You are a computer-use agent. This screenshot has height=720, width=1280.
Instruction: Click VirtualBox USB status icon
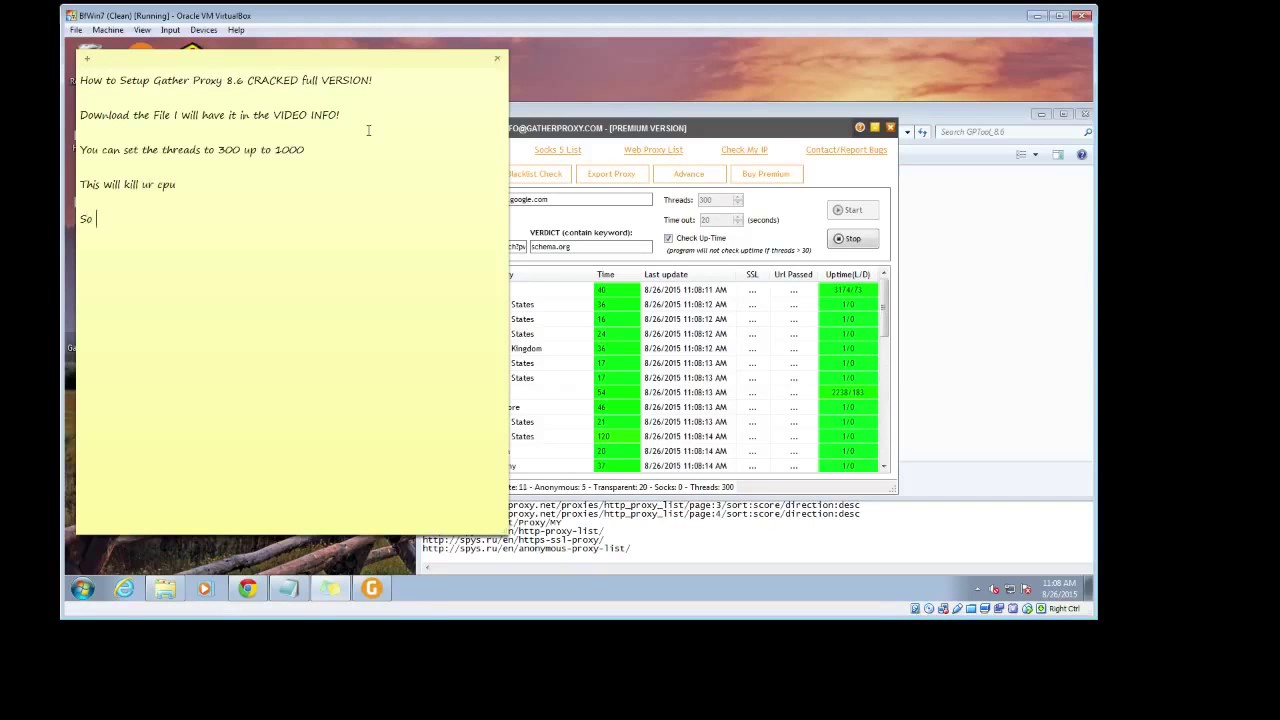click(957, 608)
